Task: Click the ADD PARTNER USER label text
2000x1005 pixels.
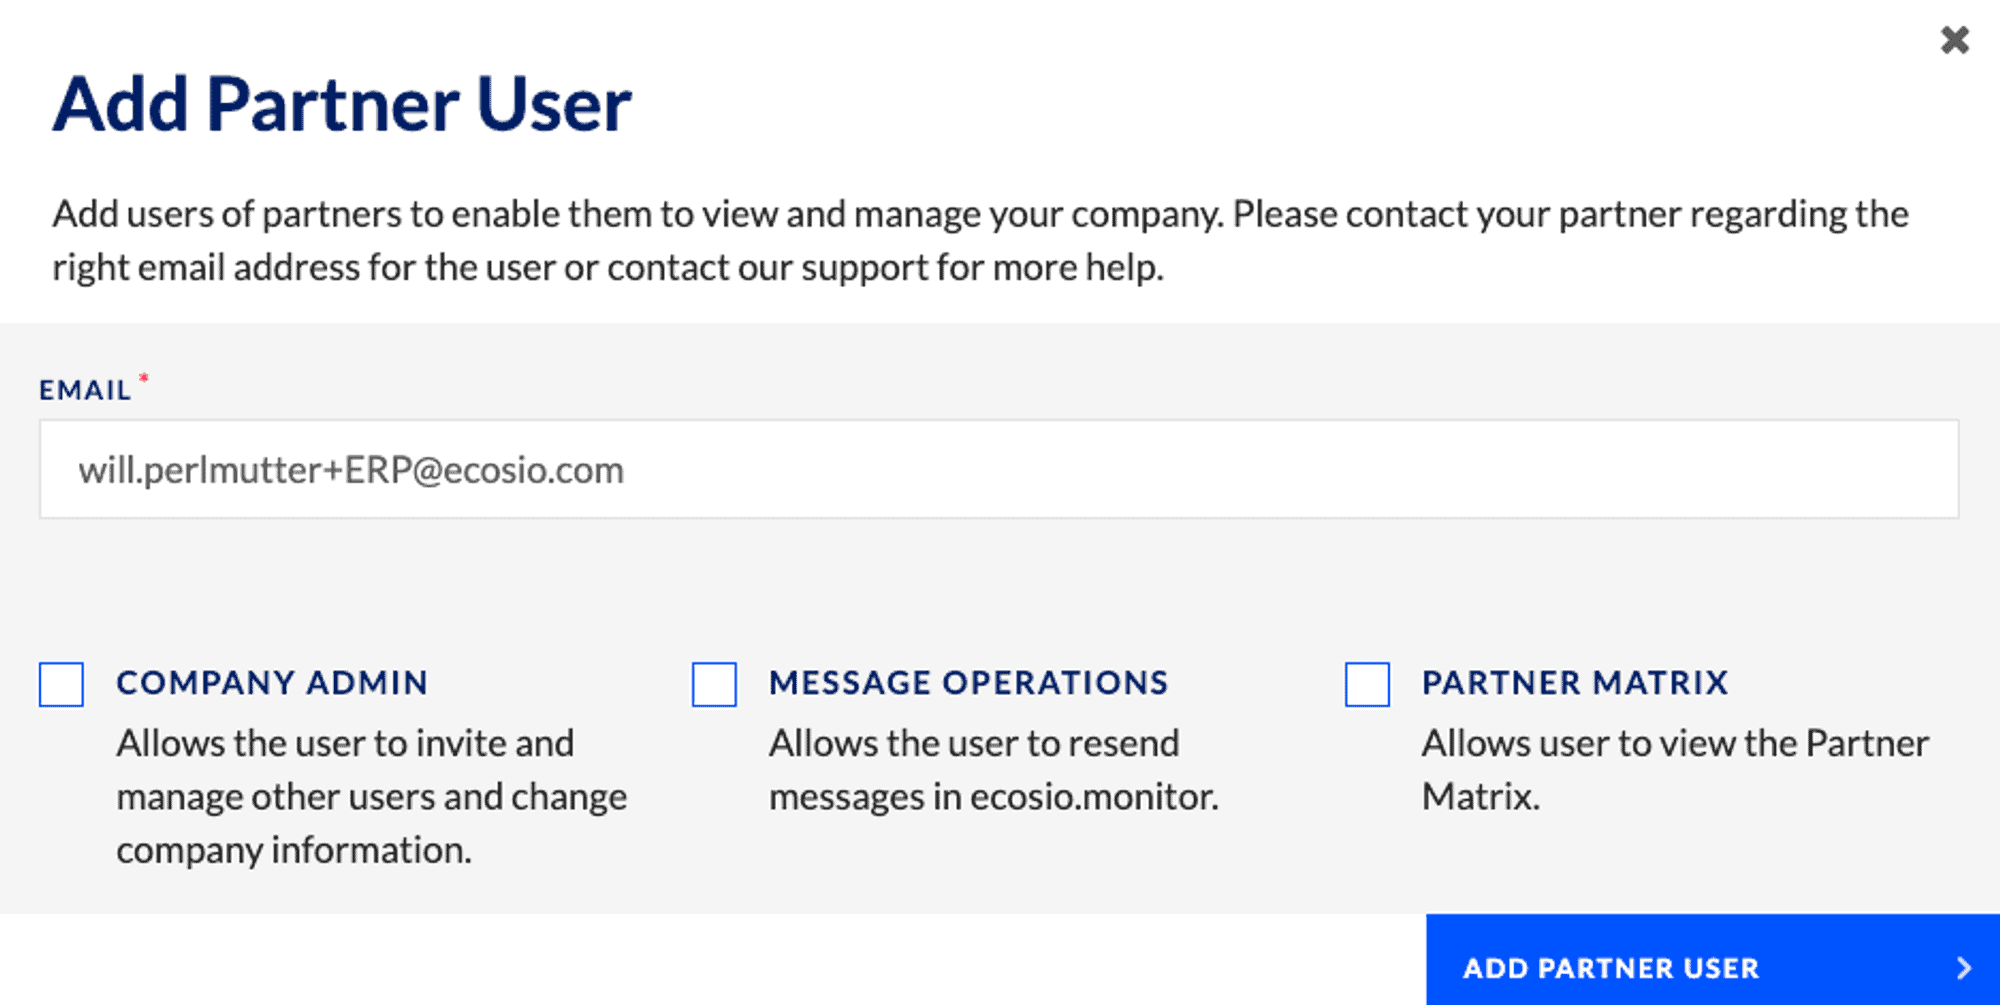Action: point(1611,967)
